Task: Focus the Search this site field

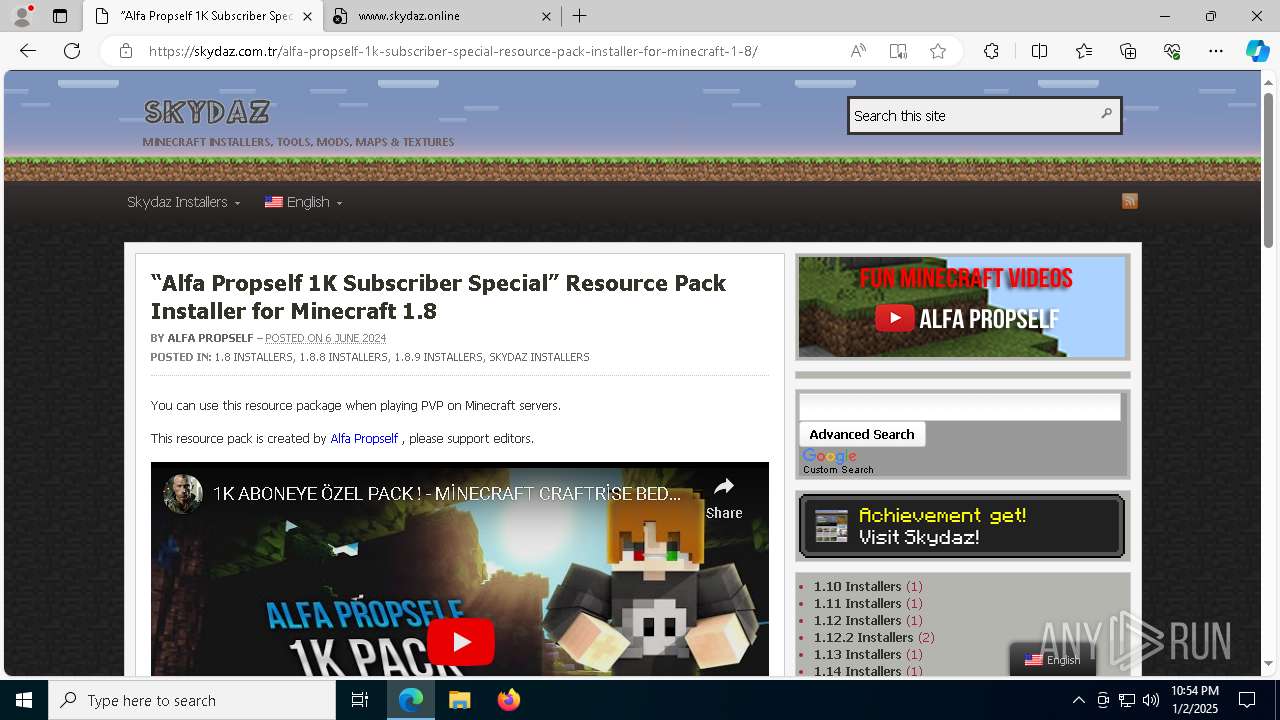Action: pos(975,115)
